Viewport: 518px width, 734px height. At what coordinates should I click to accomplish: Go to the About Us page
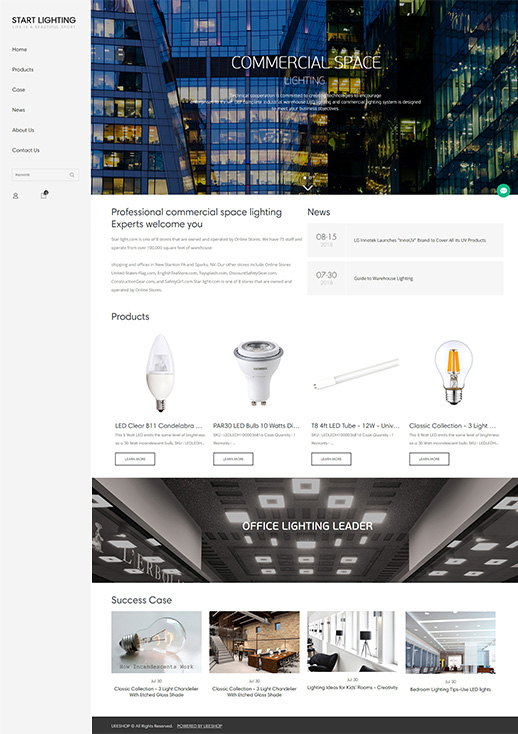coord(23,130)
